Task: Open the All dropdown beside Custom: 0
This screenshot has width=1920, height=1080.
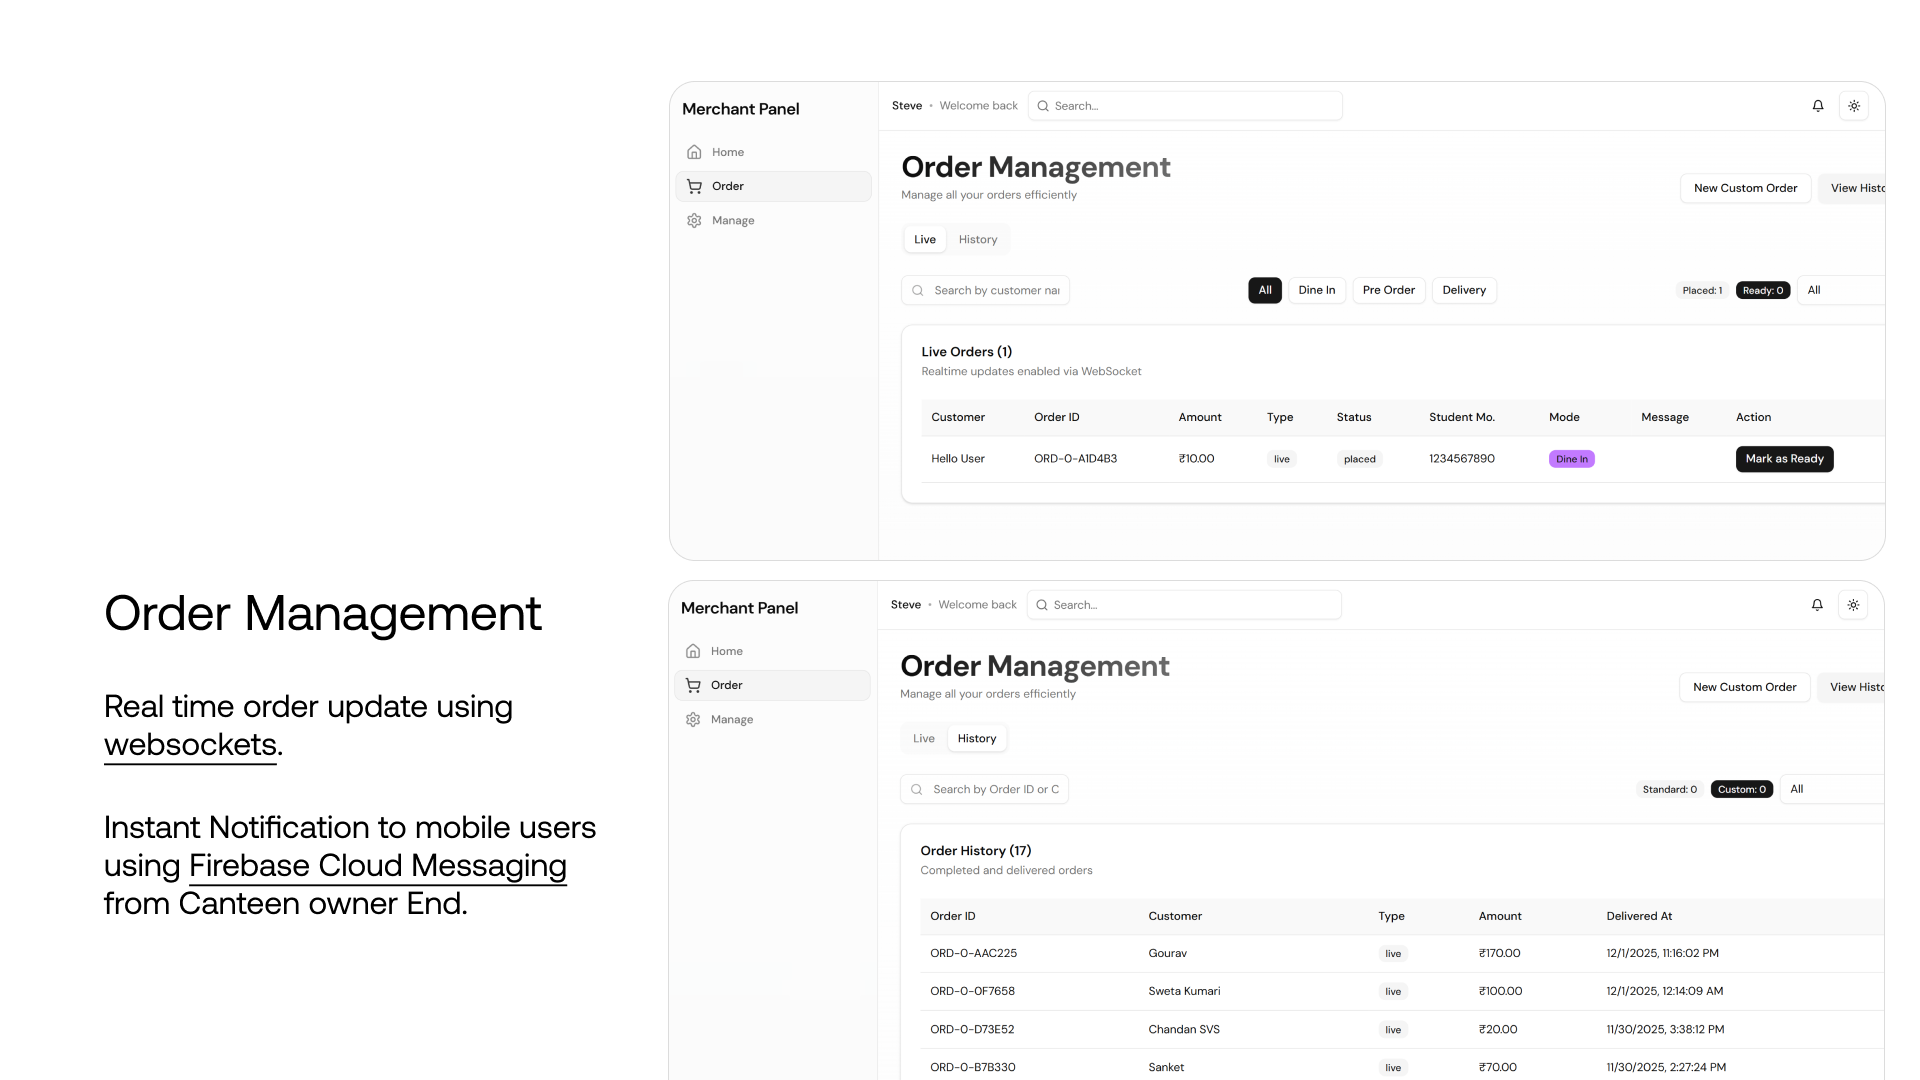Action: click(x=1830, y=790)
